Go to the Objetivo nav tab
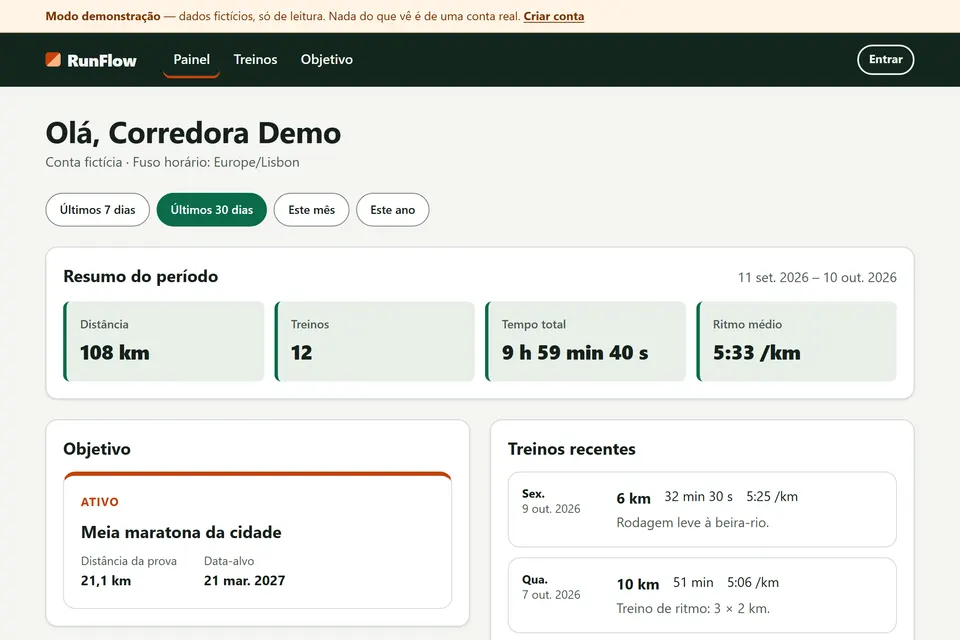The image size is (960, 640). 326,59
